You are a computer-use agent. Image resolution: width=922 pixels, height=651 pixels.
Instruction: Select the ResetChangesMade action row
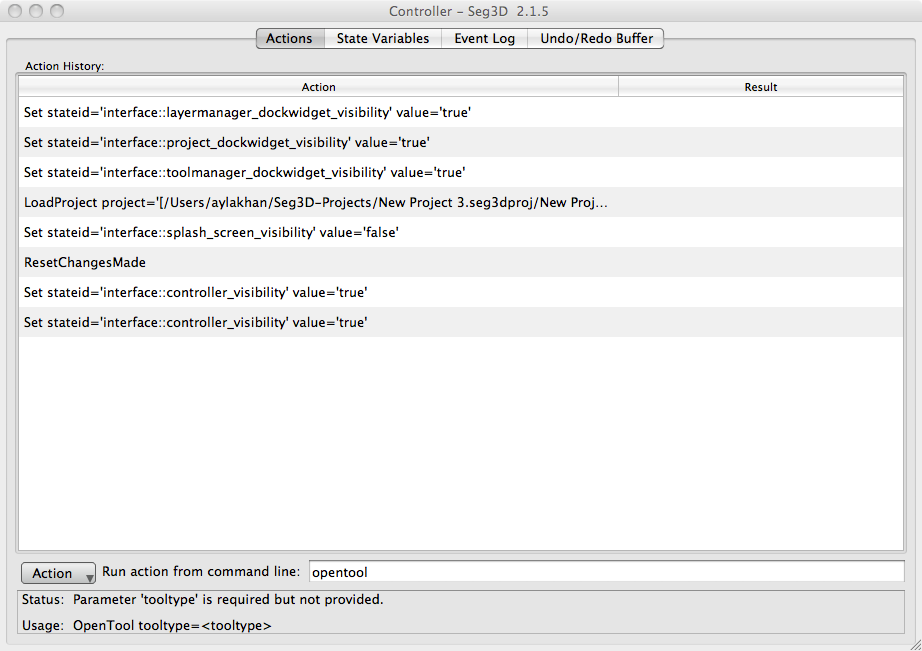pyautogui.click(x=460, y=262)
